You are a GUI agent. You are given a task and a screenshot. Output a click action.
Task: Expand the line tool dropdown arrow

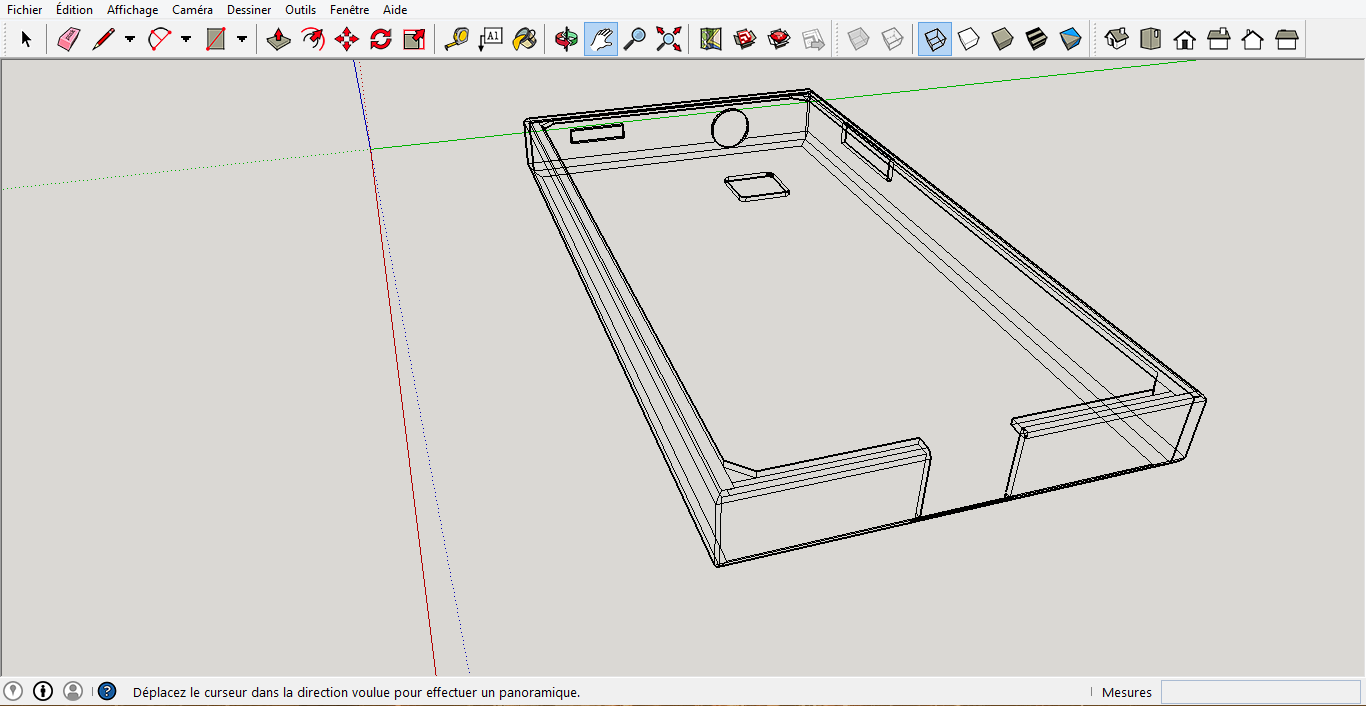click(x=130, y=40)
